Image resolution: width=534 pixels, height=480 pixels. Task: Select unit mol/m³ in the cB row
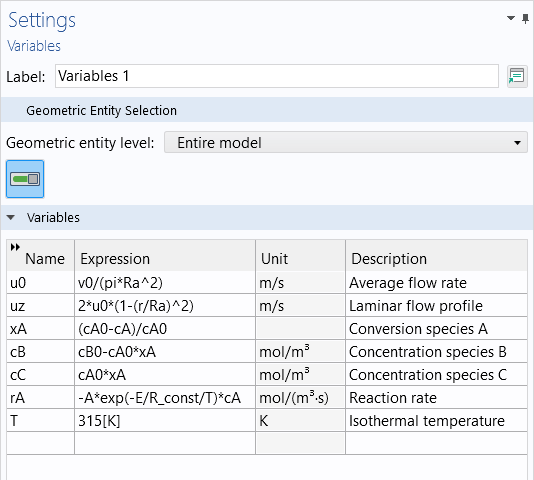click(300, 352)
